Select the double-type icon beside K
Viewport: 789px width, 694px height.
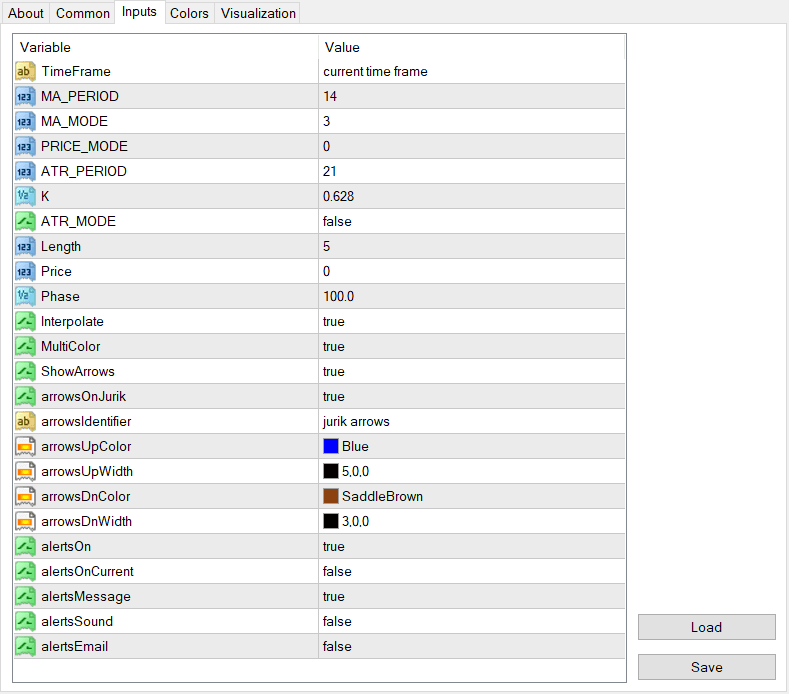[26, 197]
